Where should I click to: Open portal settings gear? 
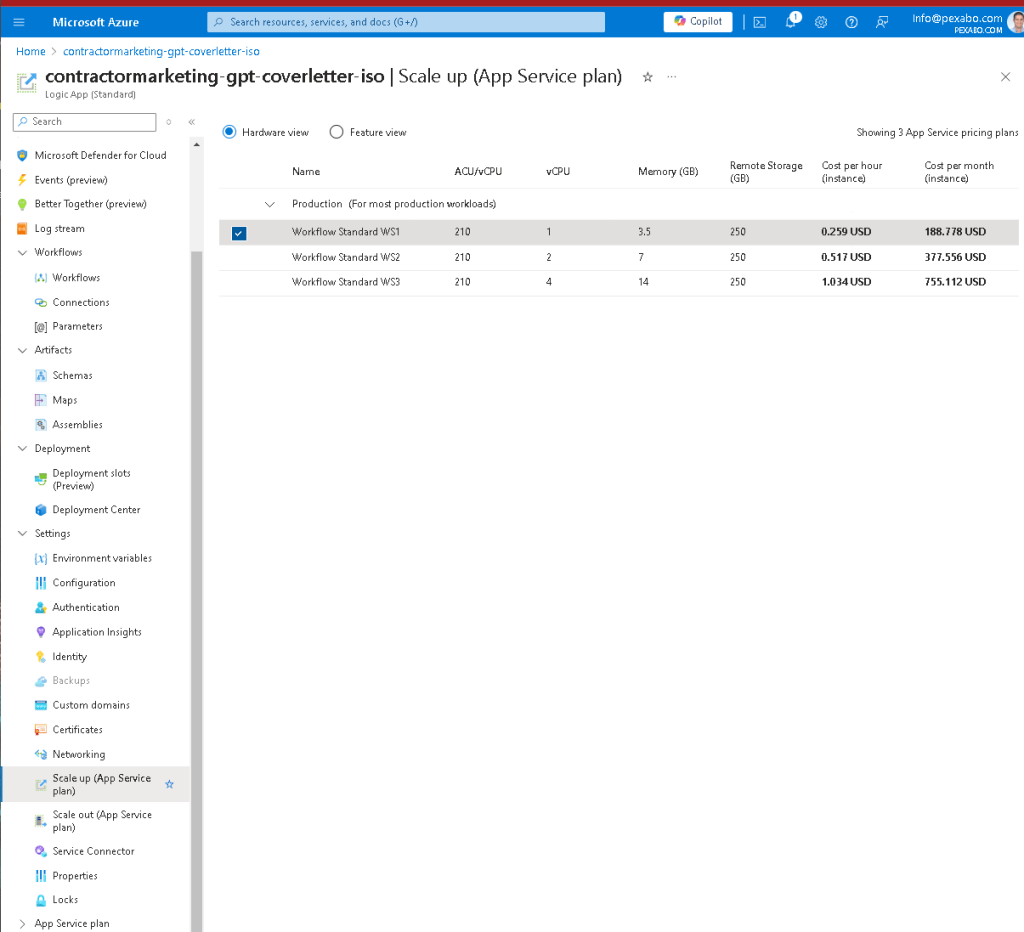821,22
